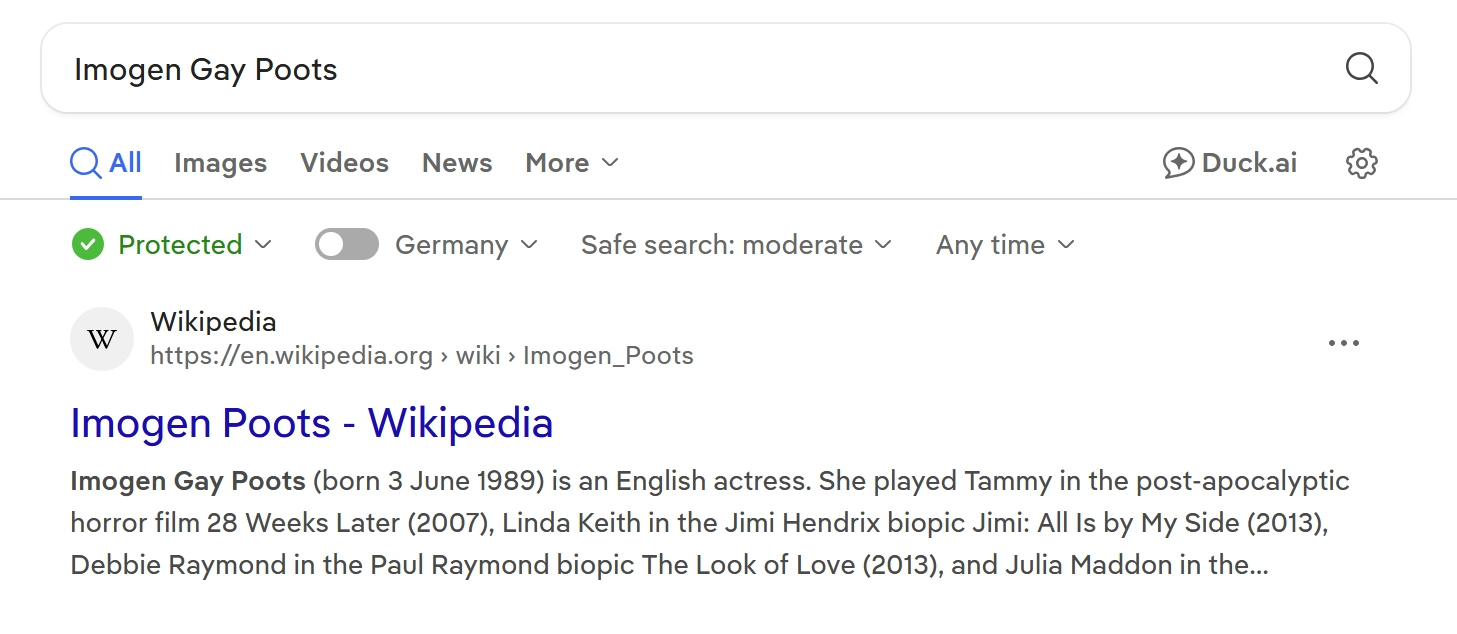
Task: Expand the More search categories menu
Action: [572, 163]
